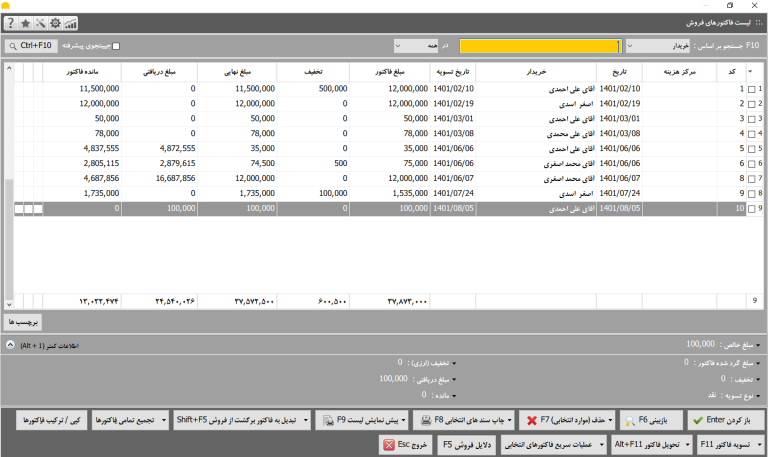This screenshot has height=457, width=768.
Task: Tick the checkbox for invoice row 1
Action: coord(752,89)
